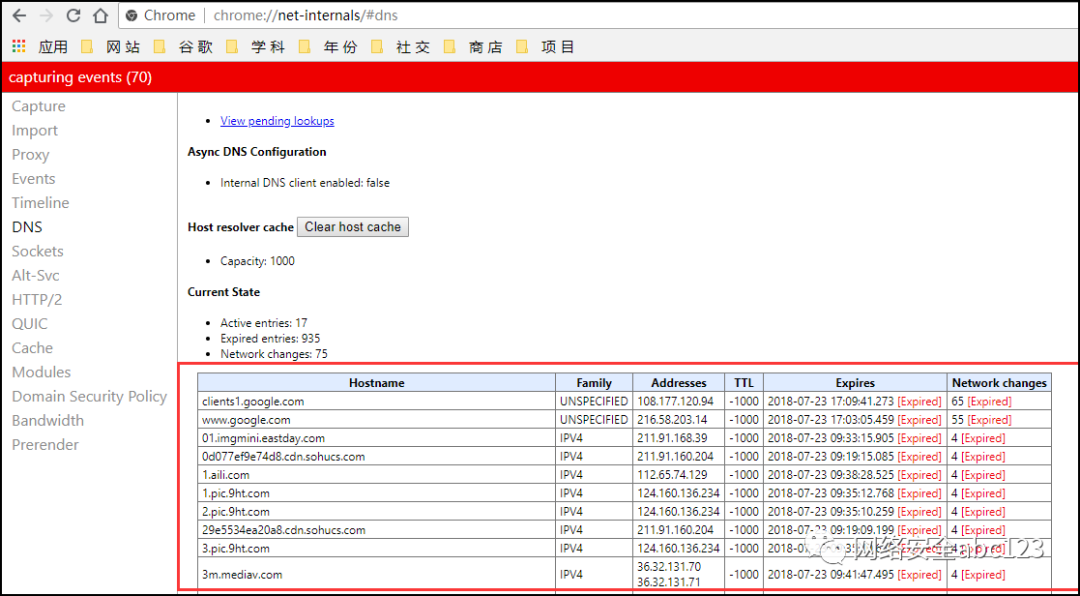The width and height of the screenshot is (1080, 596).
Task: Click the expiry 2018-07-23 17:09:41.273
Action: [x=831, y=401]
